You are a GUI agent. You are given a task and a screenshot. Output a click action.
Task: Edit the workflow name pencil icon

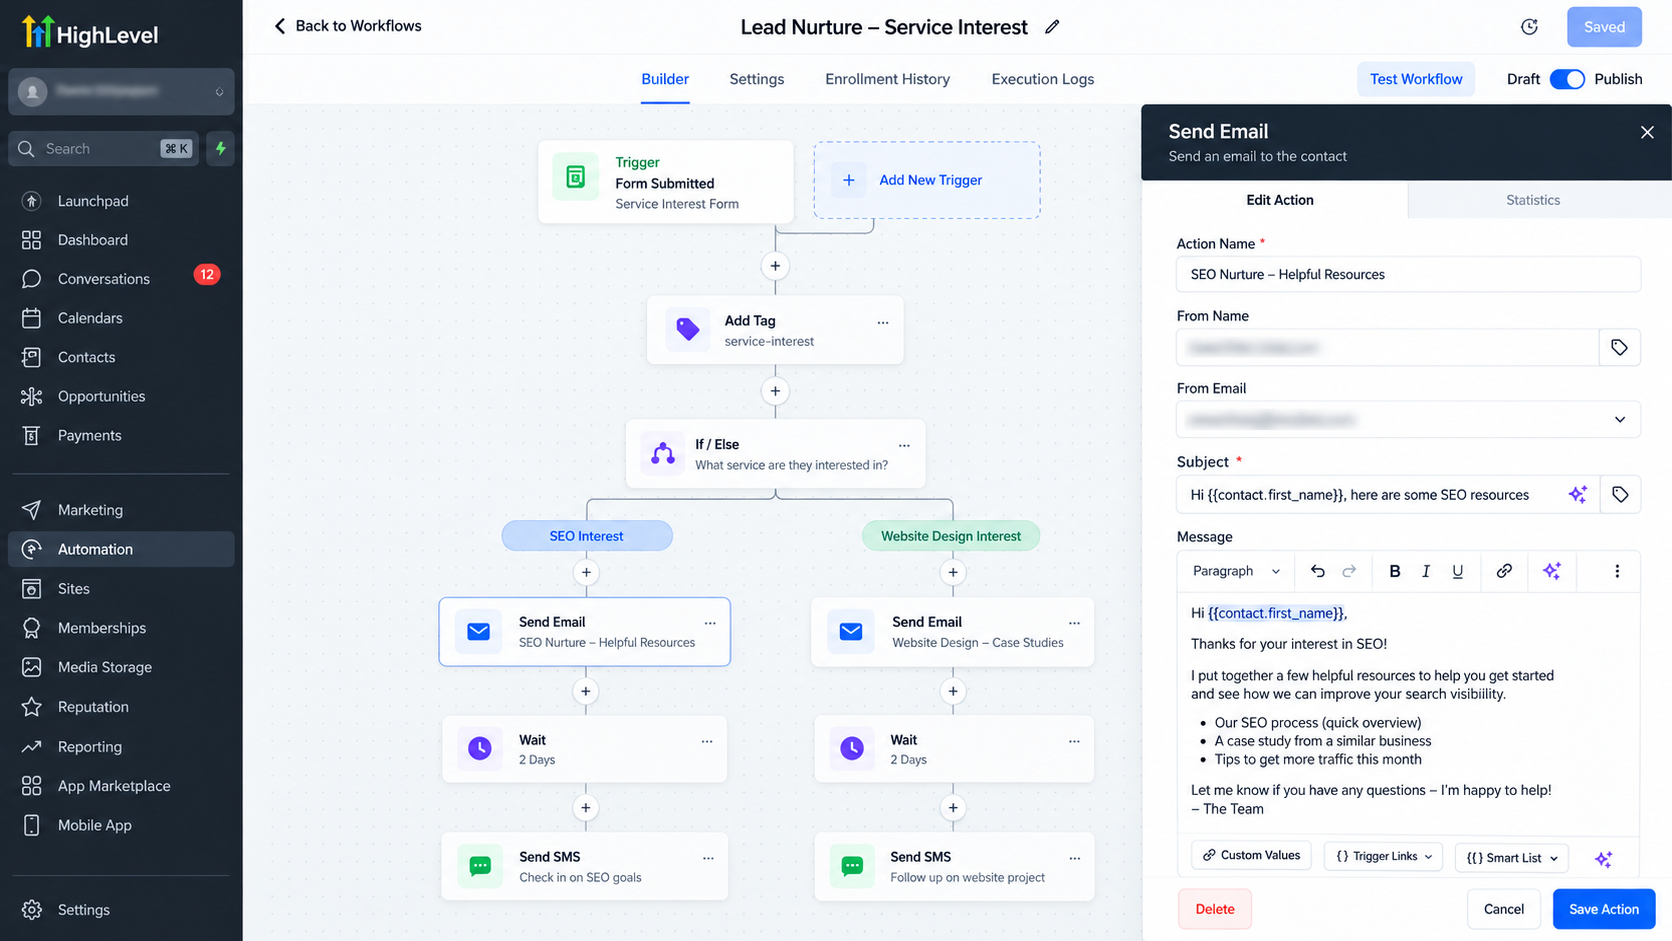point(1052,27)
